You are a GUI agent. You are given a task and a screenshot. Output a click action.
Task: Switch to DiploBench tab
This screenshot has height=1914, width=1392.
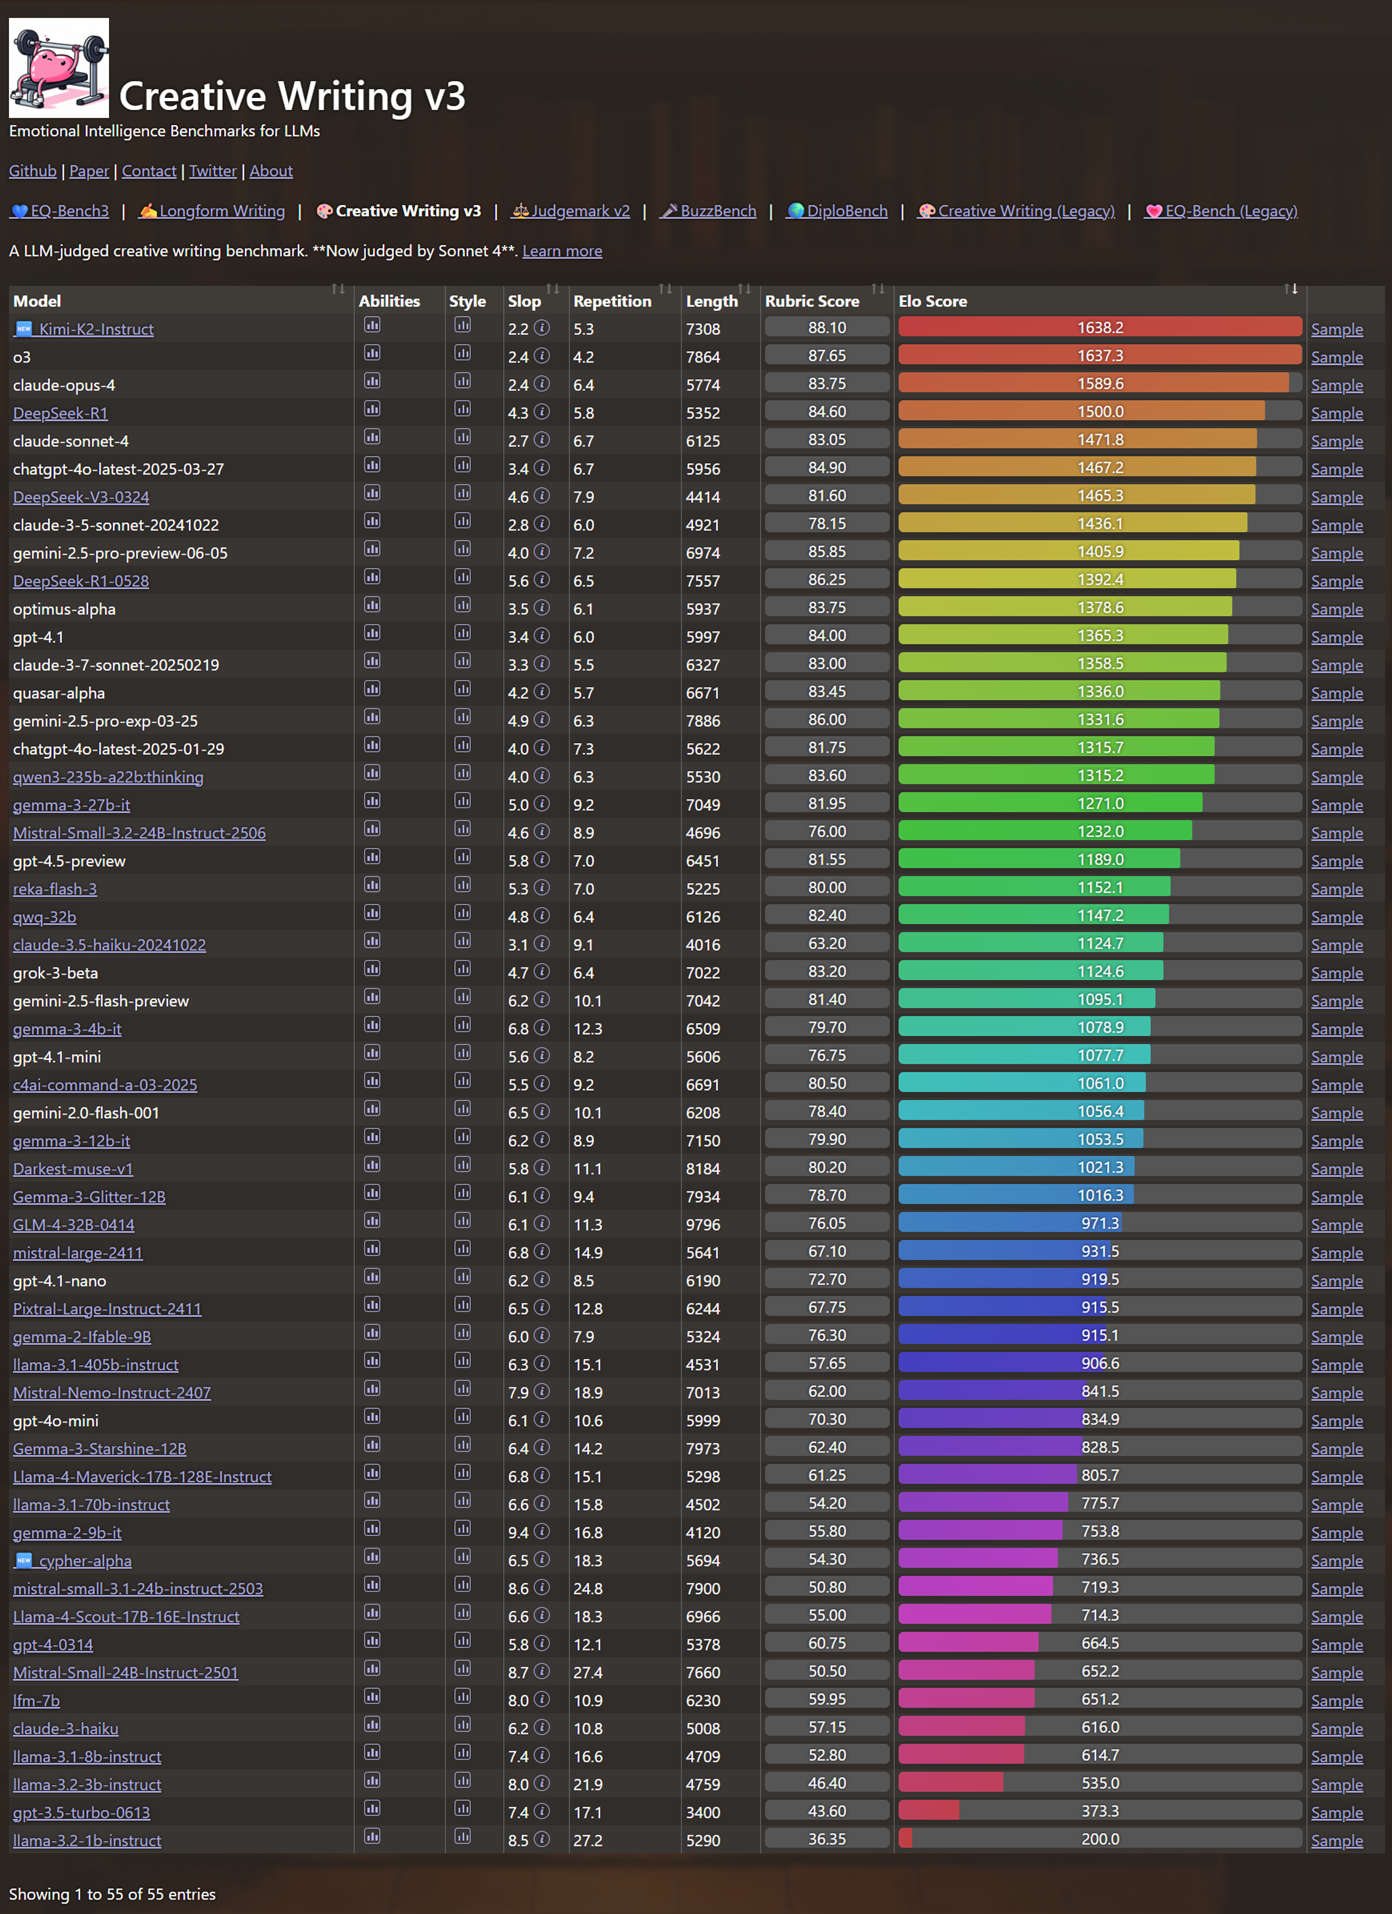point(837,211)
